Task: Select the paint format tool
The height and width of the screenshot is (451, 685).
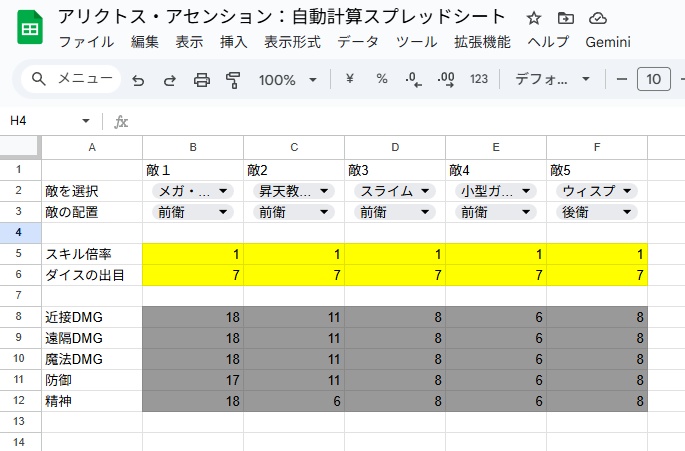Action: 233,80
